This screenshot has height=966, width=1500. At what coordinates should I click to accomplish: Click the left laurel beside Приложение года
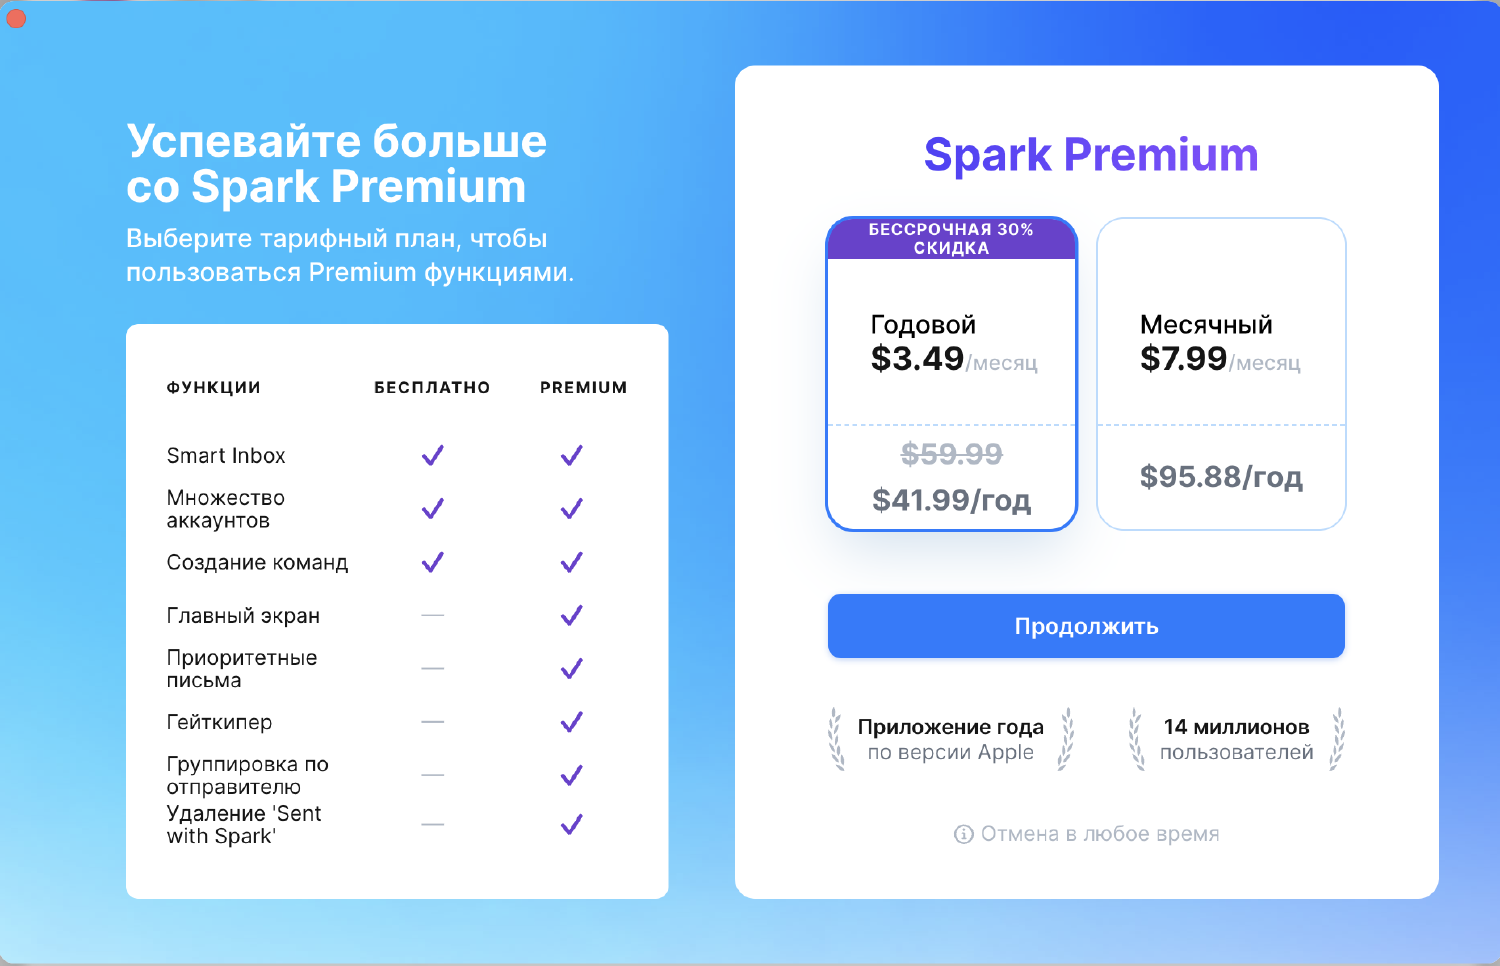(836, 739)
